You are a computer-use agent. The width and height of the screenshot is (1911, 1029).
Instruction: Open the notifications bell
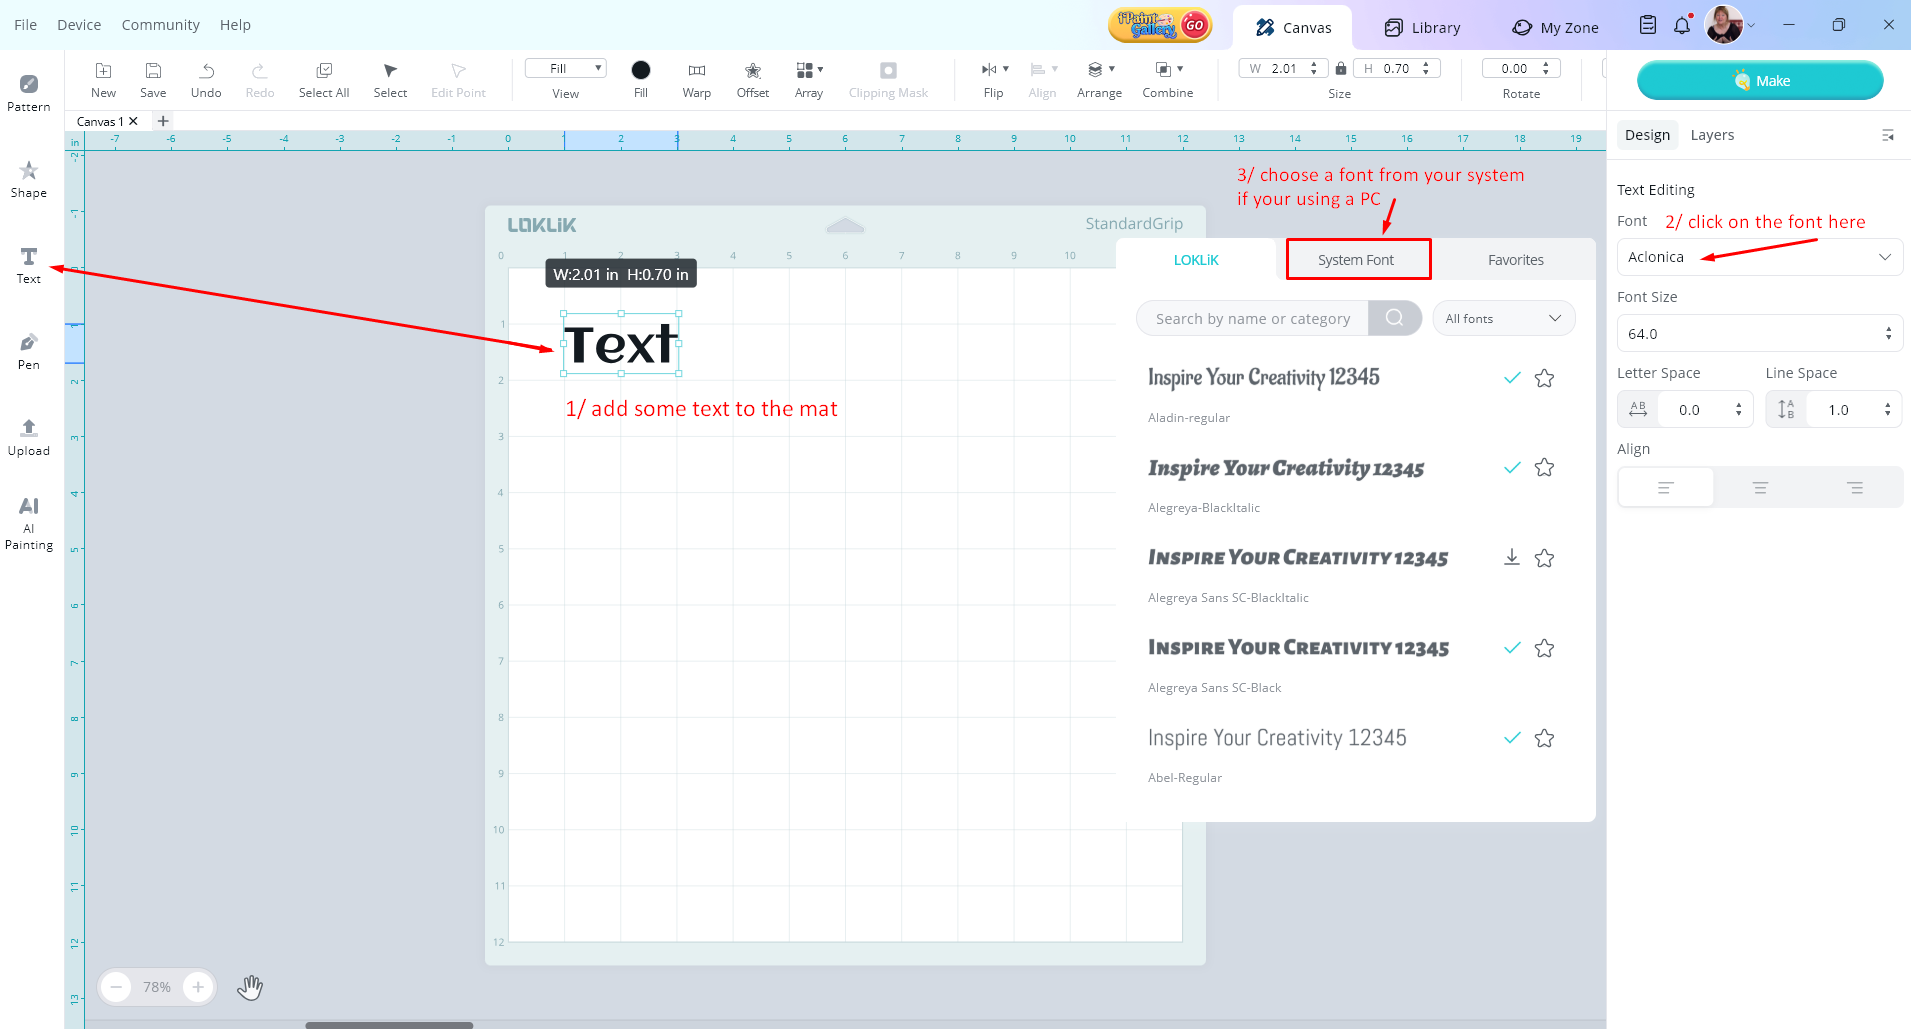point(1682,26)
